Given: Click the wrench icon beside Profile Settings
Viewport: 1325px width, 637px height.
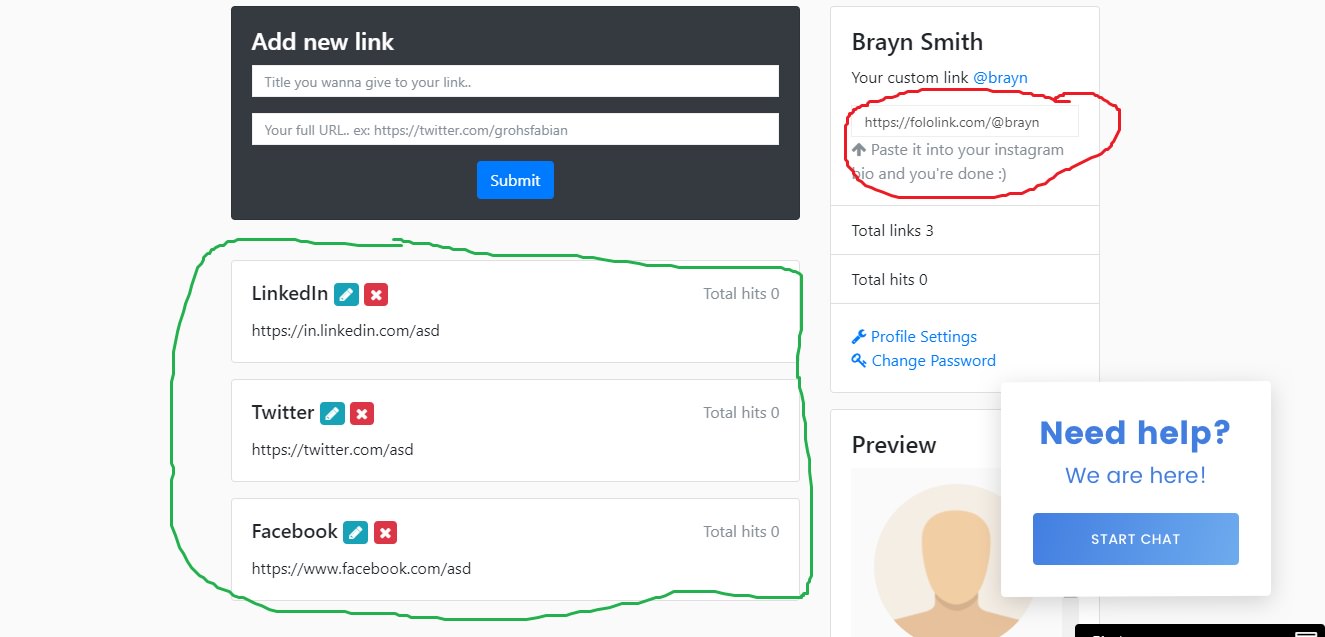Looking at the screenshot, I should pyautogui.click(x=859, y=337).
